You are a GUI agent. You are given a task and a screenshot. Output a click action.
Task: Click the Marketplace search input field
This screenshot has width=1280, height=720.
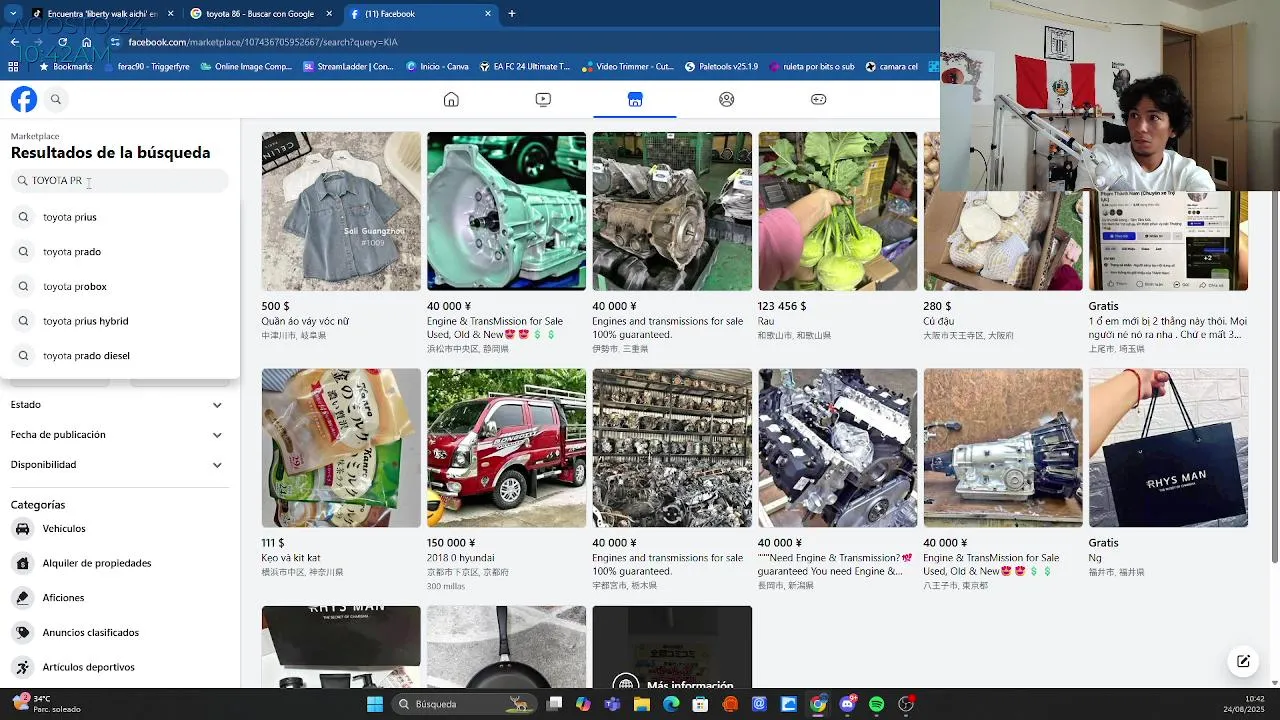120,181
